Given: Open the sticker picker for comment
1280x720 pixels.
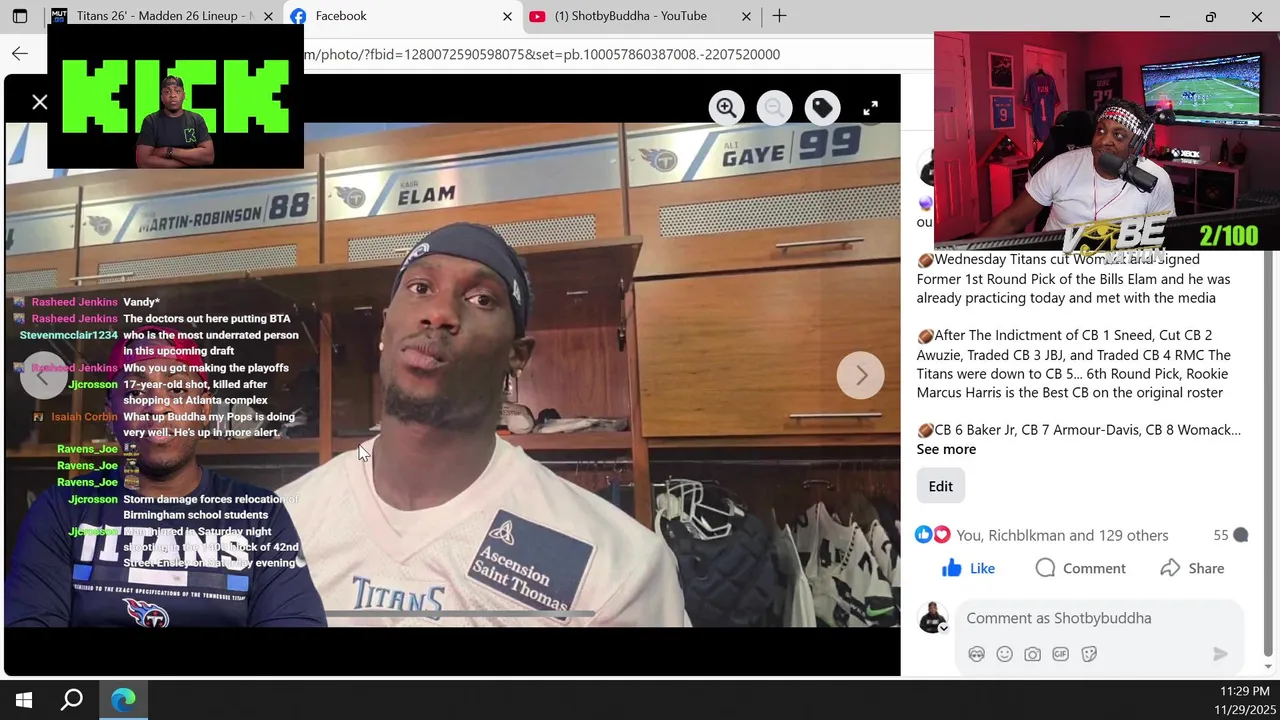Looking at the screenshot, I should (x=1089, y=654).
